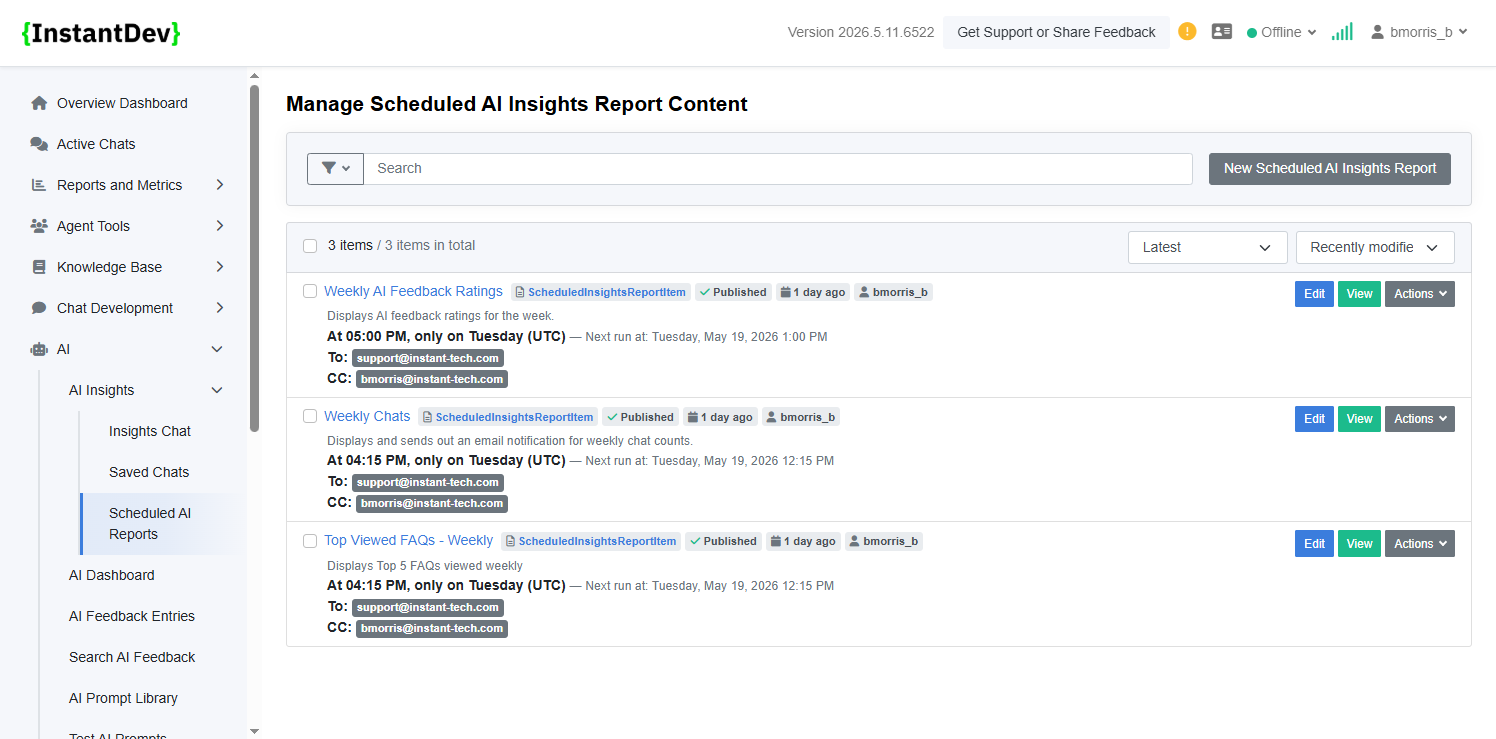The image size is (1496, 739).
Task: Click the green signal strength bars icon
Action: [1342, 32]
